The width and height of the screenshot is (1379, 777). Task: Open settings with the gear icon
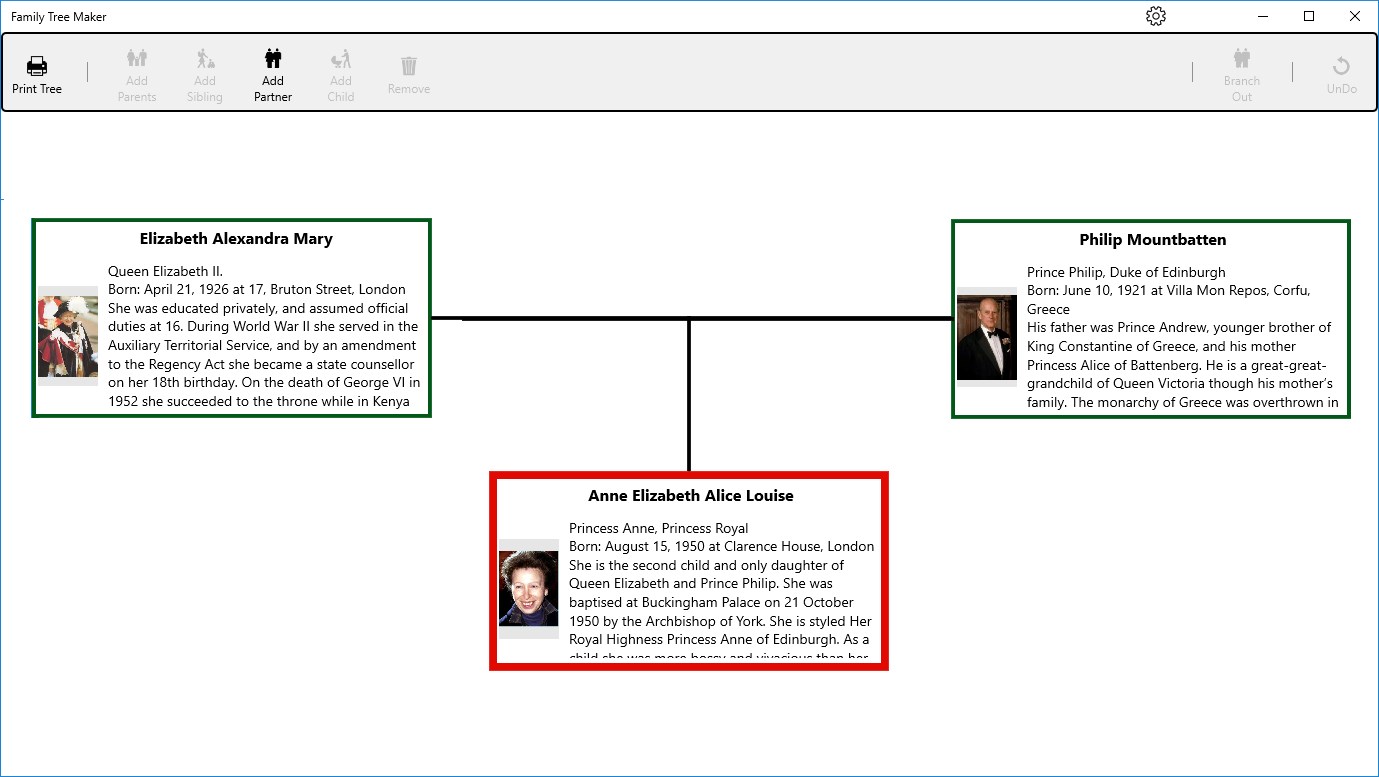point(1156,16)
